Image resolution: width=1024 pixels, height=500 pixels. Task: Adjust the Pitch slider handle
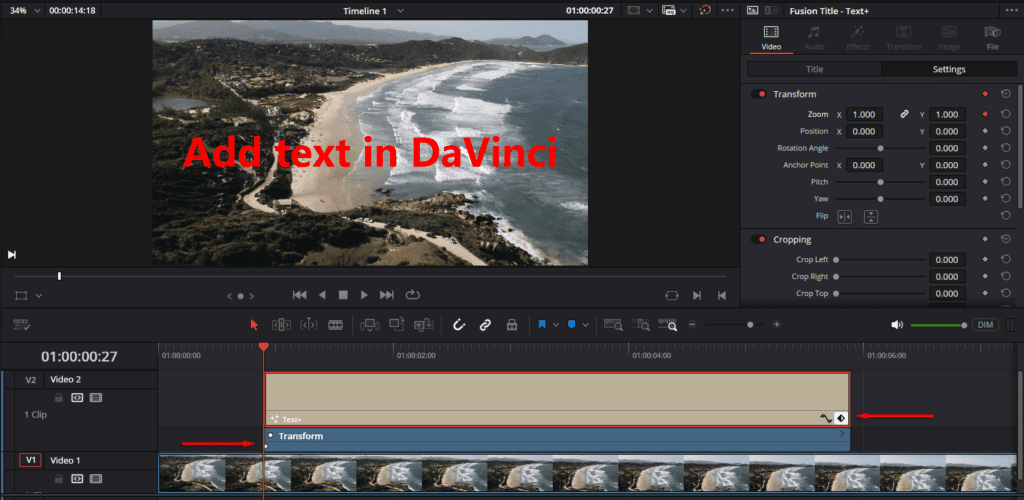coord(880,182)
